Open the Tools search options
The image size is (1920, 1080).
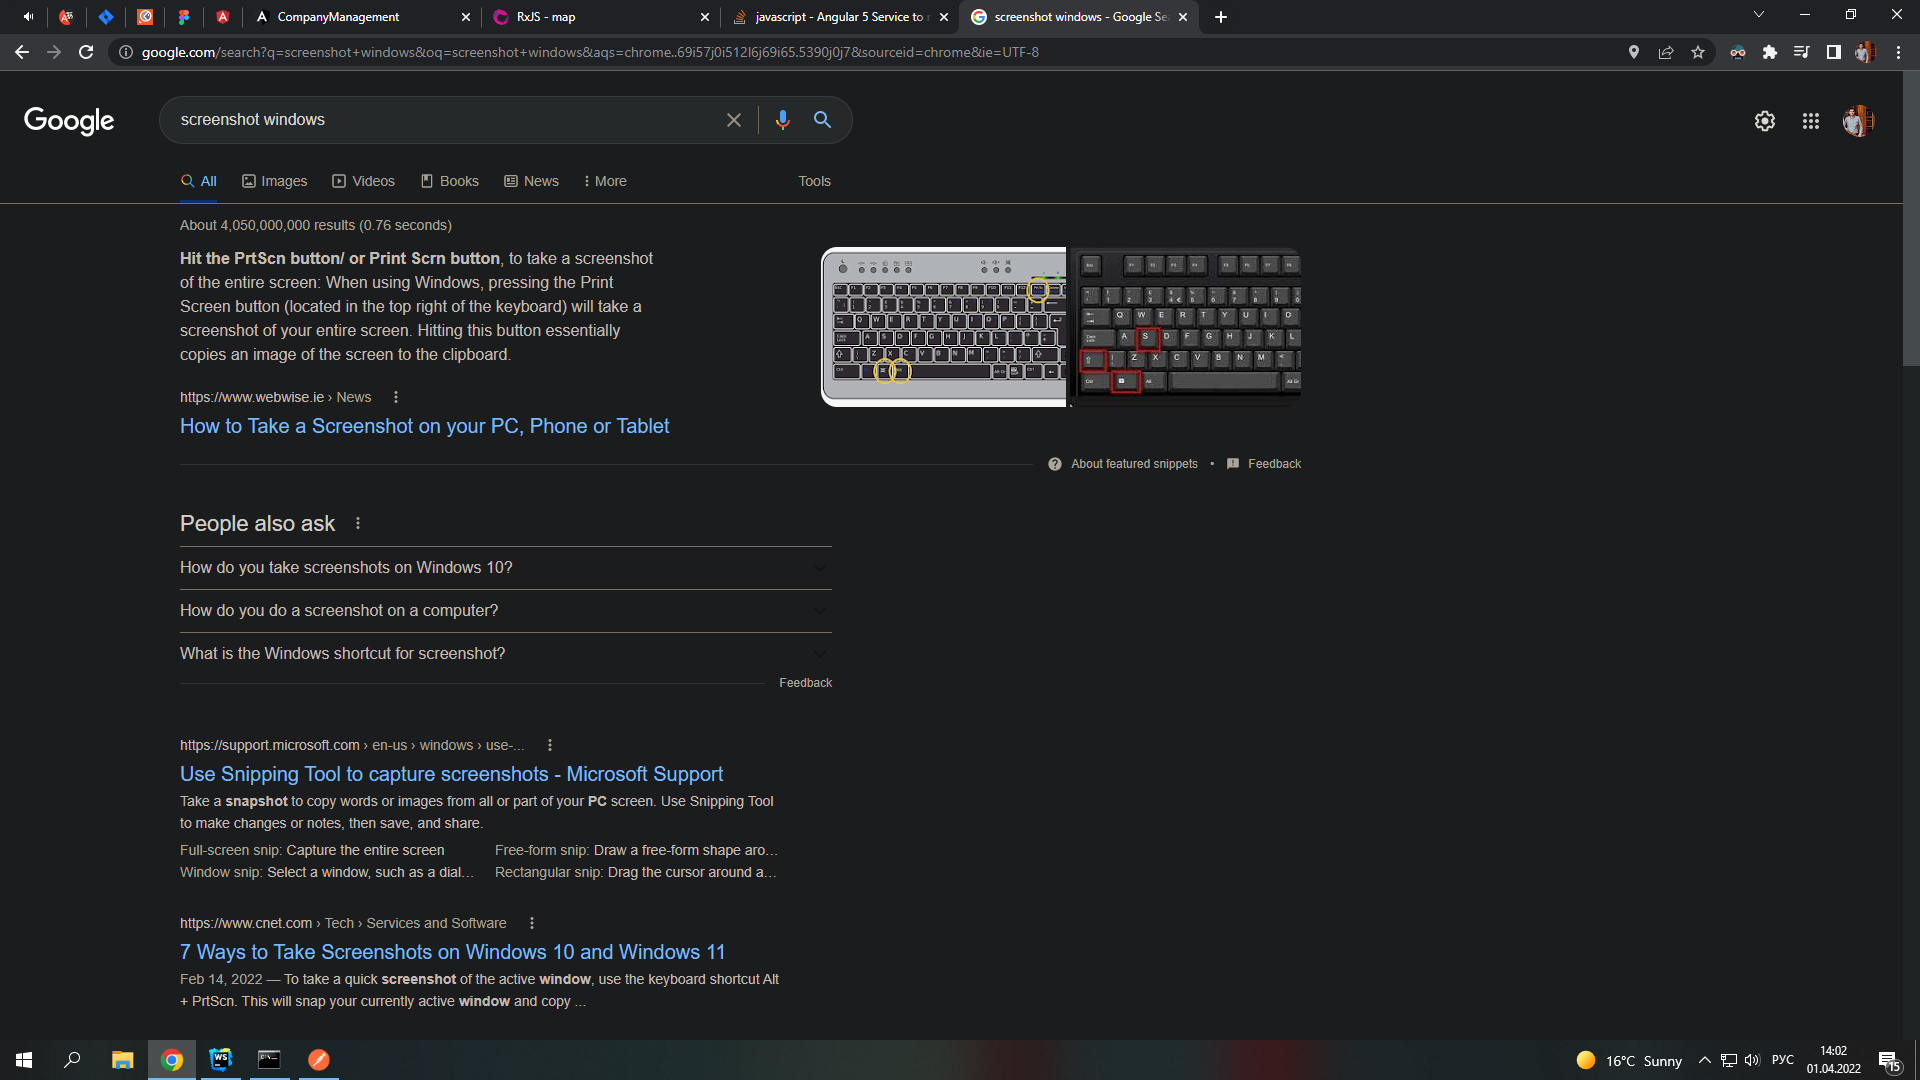coord(814,181)
